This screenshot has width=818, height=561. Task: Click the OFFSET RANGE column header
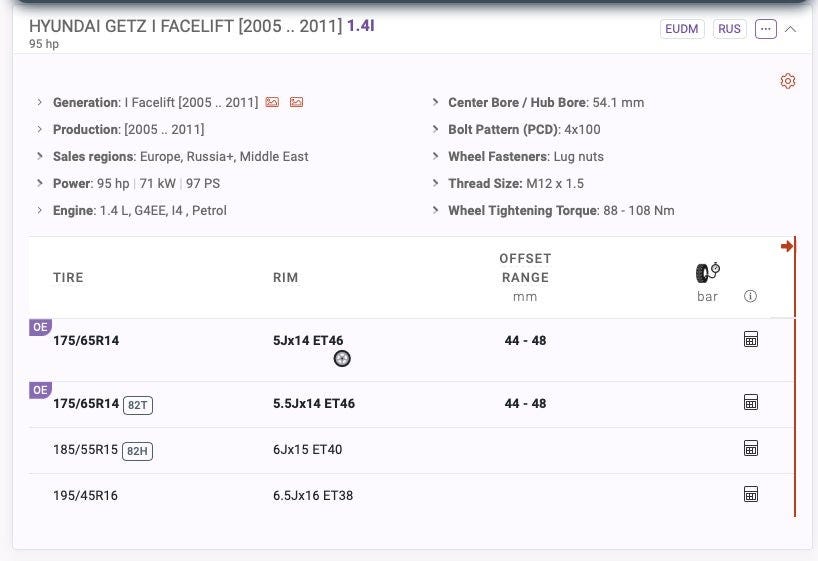pos(525,268)
